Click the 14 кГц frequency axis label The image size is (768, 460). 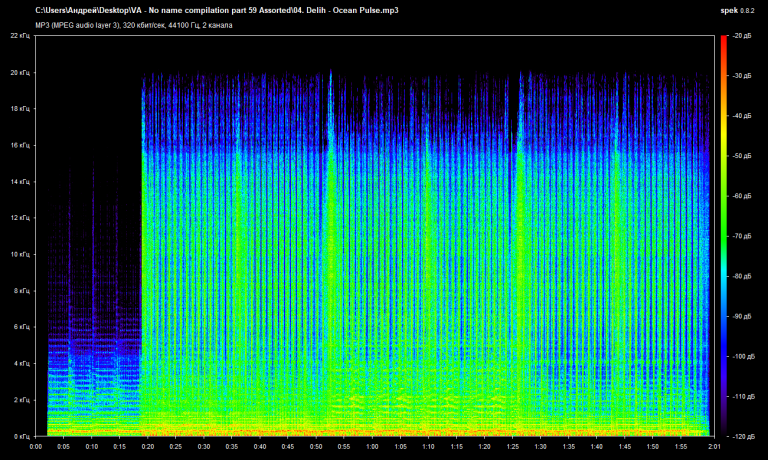(x=20, y=182)
